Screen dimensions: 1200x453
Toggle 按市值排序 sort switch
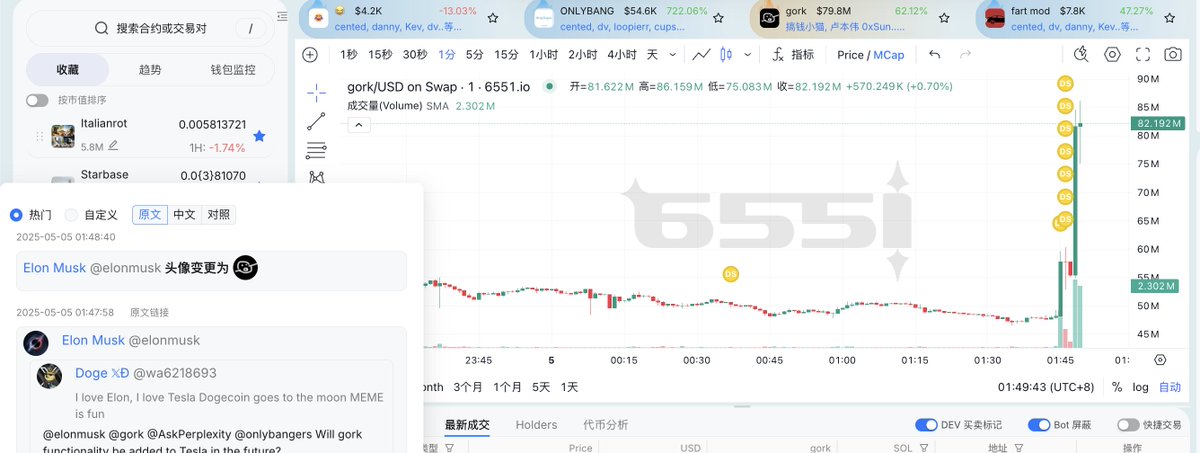(x=37, y=100)
